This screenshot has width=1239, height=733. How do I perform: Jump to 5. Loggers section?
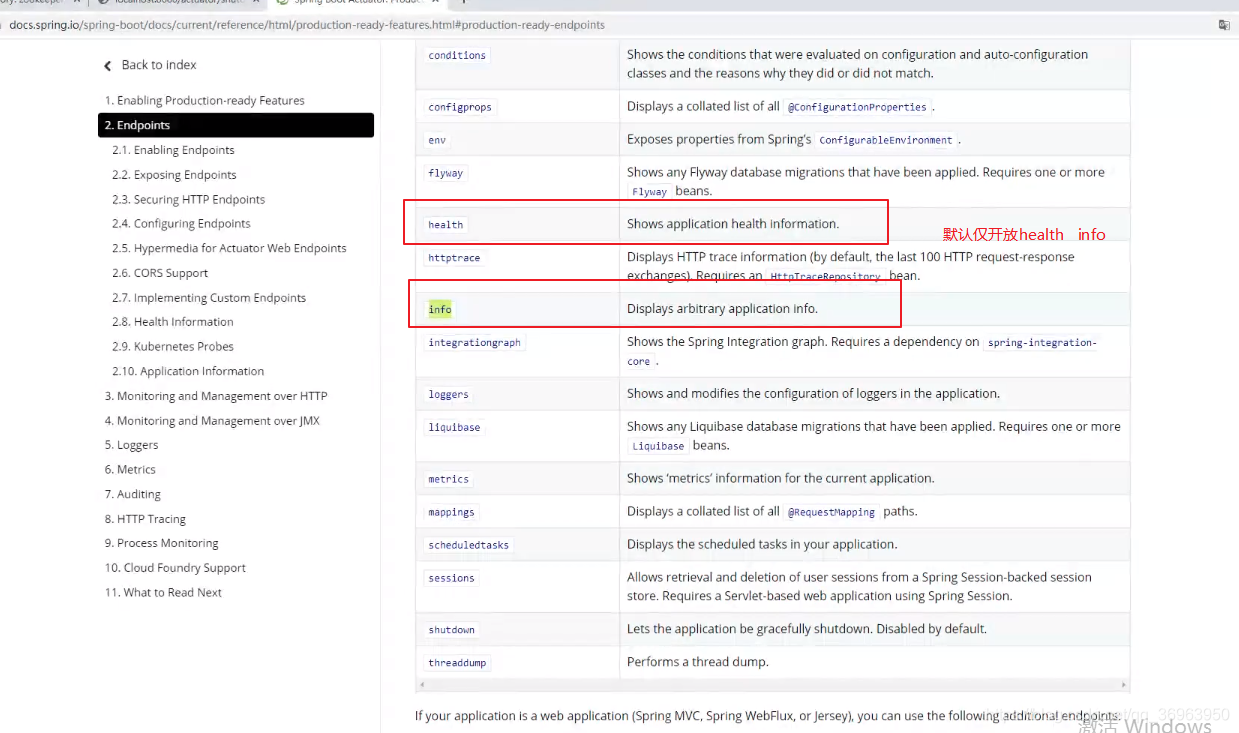[131, 445]
